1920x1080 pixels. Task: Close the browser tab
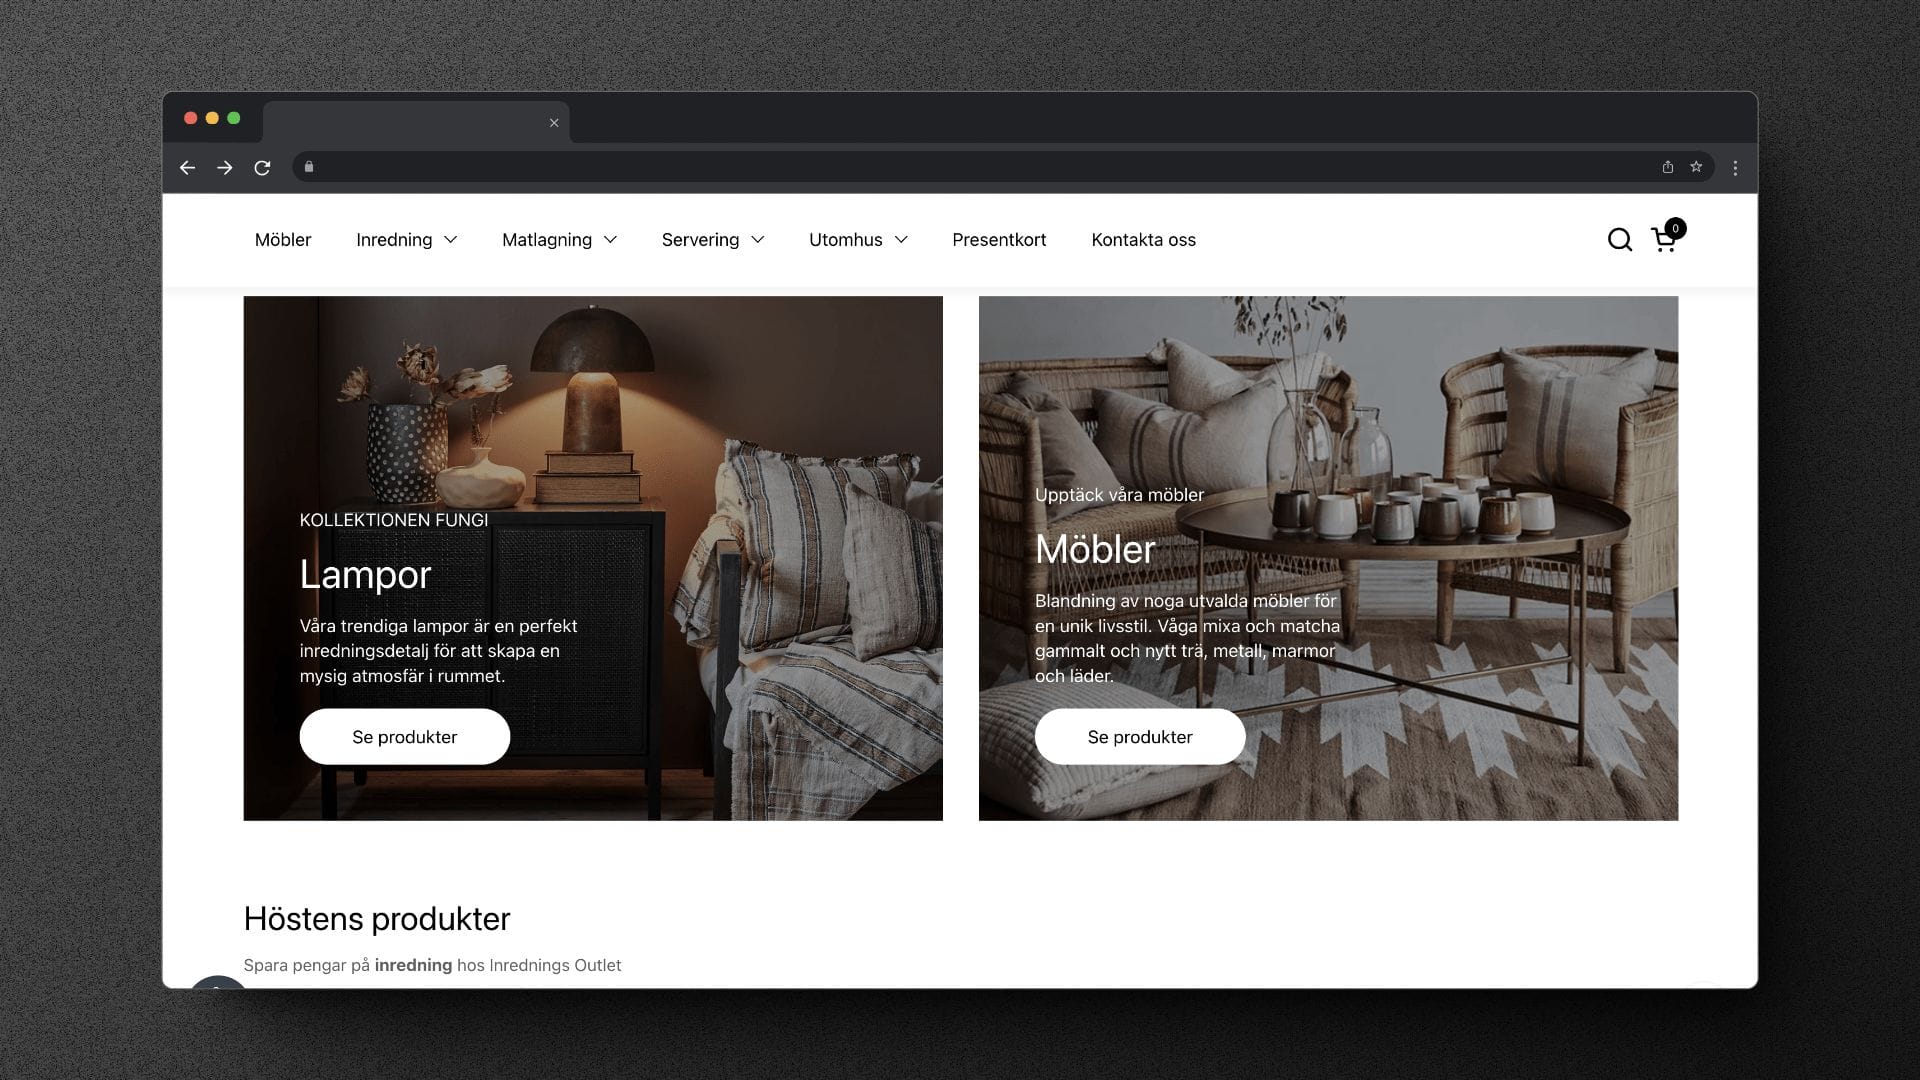[x=554, y=123]
